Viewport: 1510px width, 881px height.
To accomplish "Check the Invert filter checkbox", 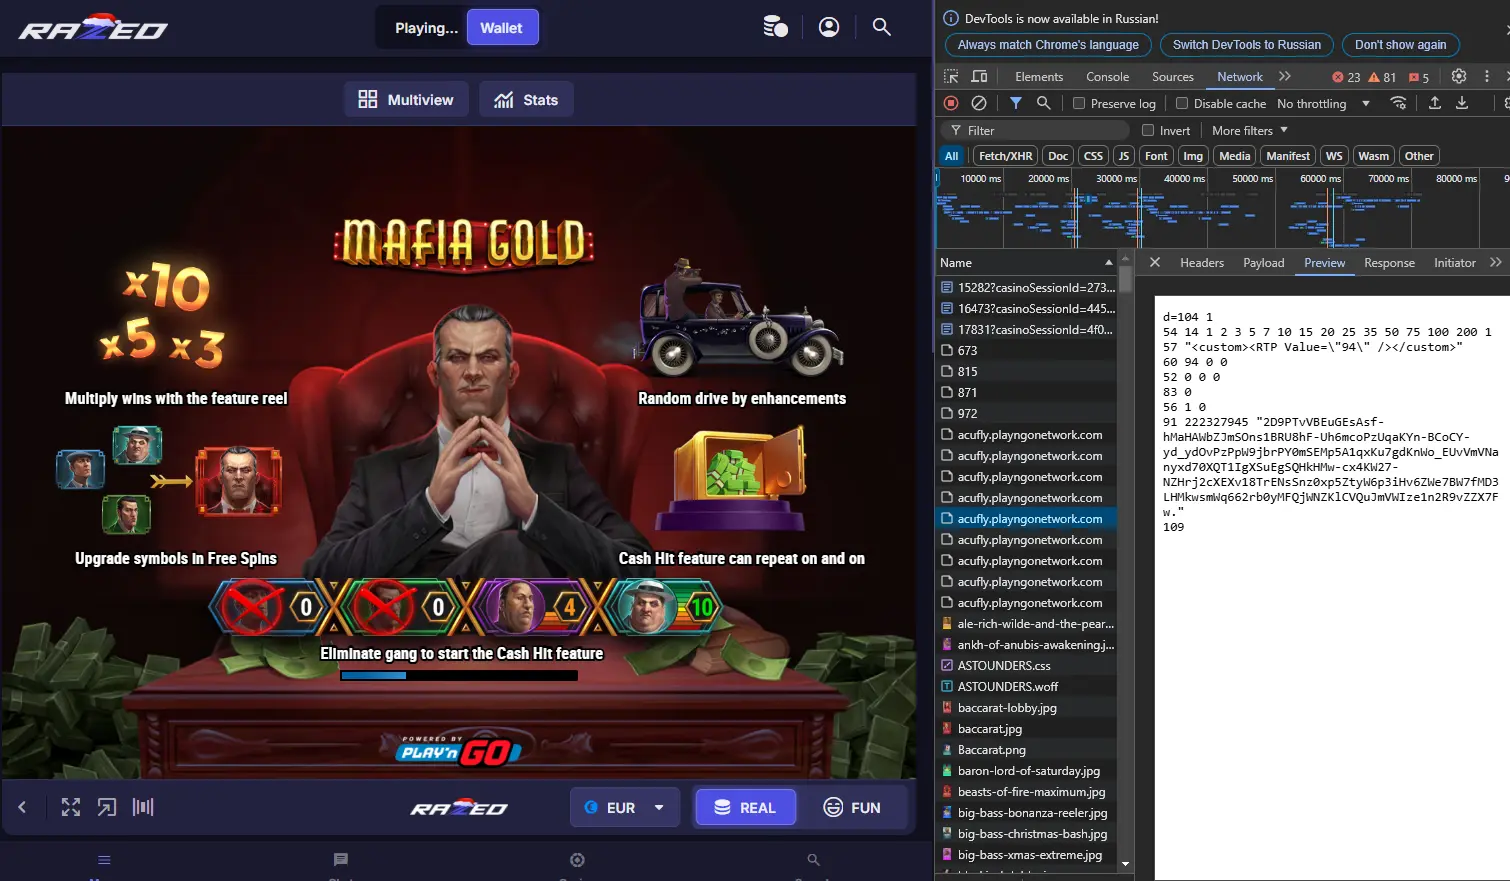I will pos(1148,130).
